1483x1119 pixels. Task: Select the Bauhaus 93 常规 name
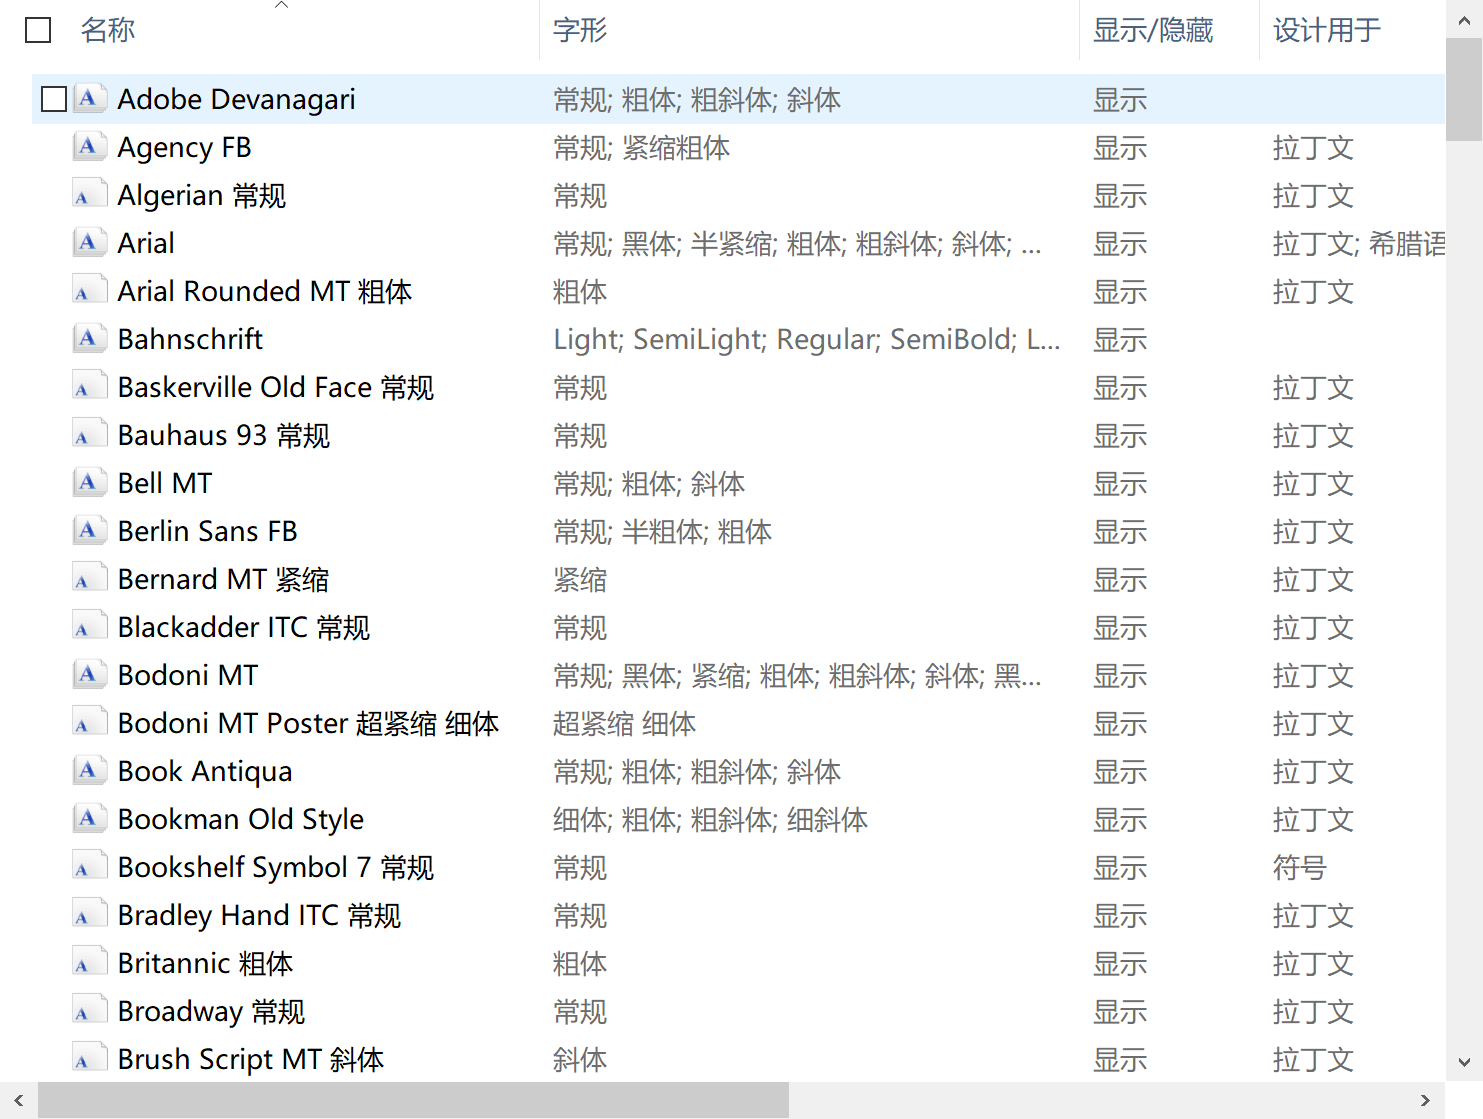224,435
